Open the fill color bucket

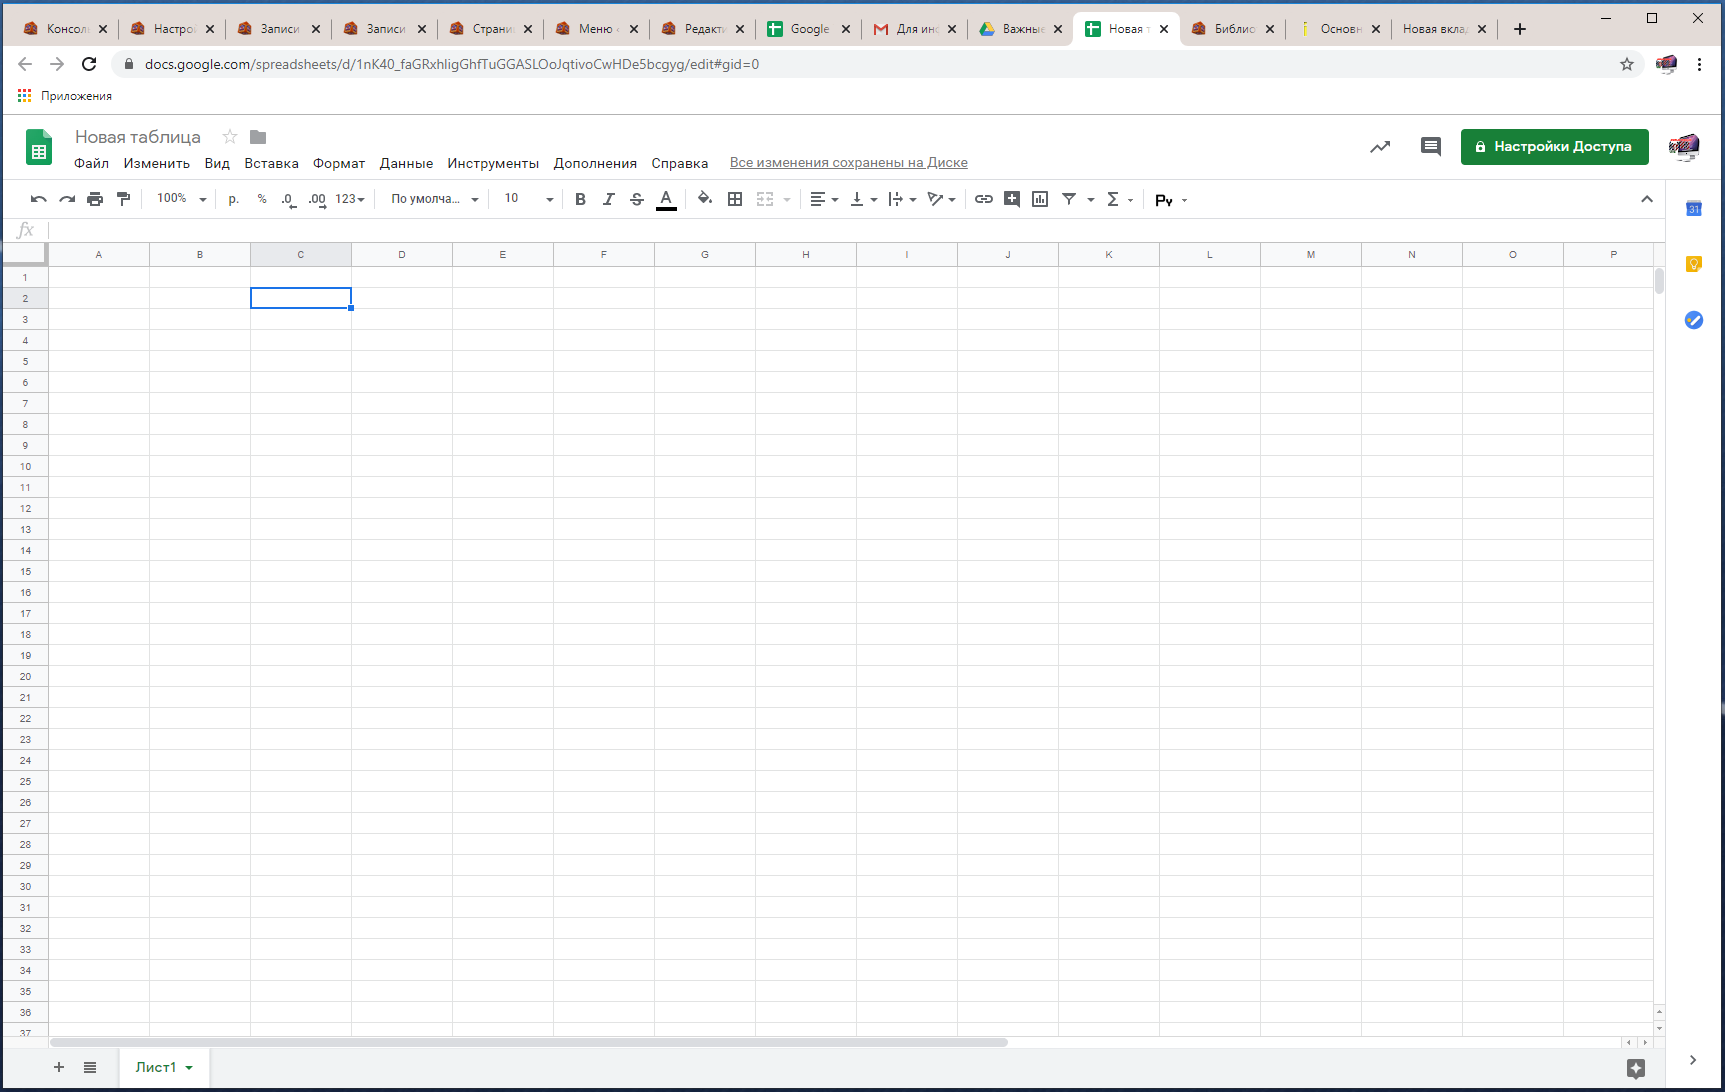click(705, 199)
